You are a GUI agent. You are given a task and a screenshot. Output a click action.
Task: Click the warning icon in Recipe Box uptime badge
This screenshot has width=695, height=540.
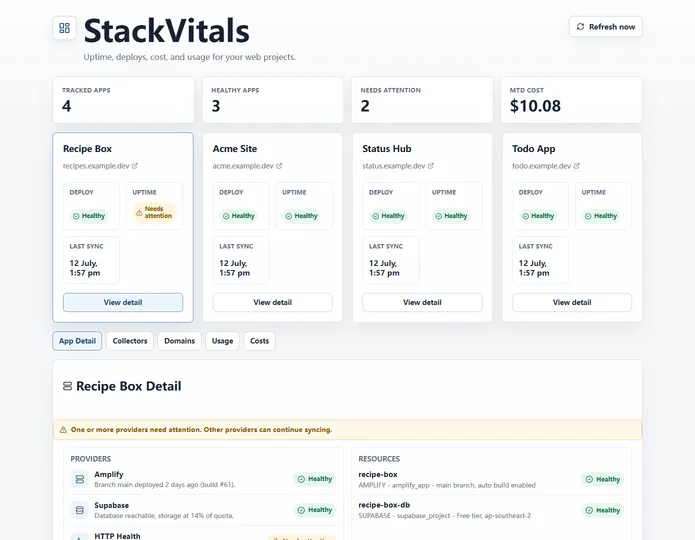[x=139, y=212]
